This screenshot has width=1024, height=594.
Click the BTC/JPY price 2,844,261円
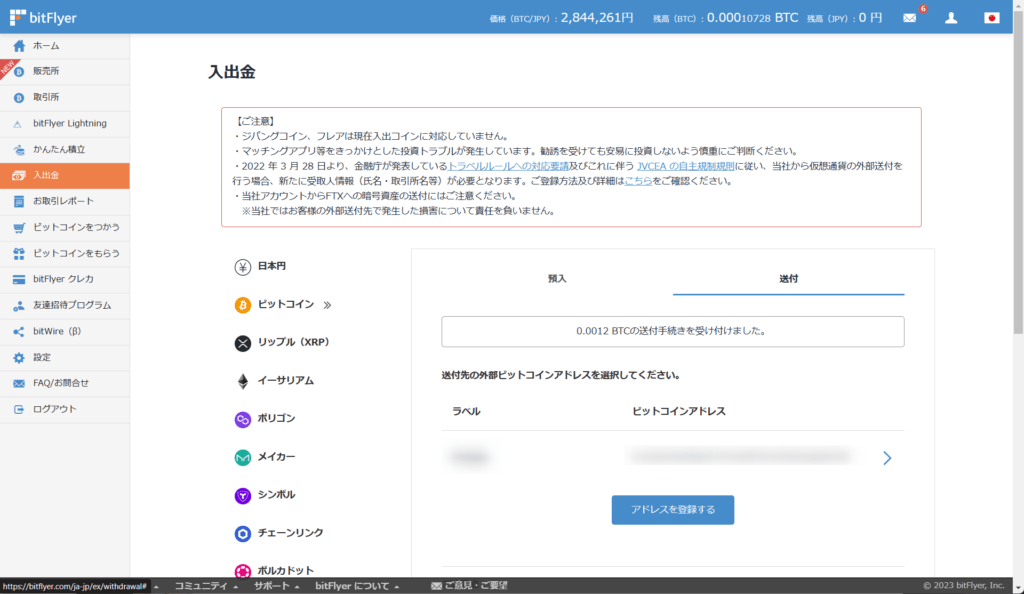[x=597, y=18]
